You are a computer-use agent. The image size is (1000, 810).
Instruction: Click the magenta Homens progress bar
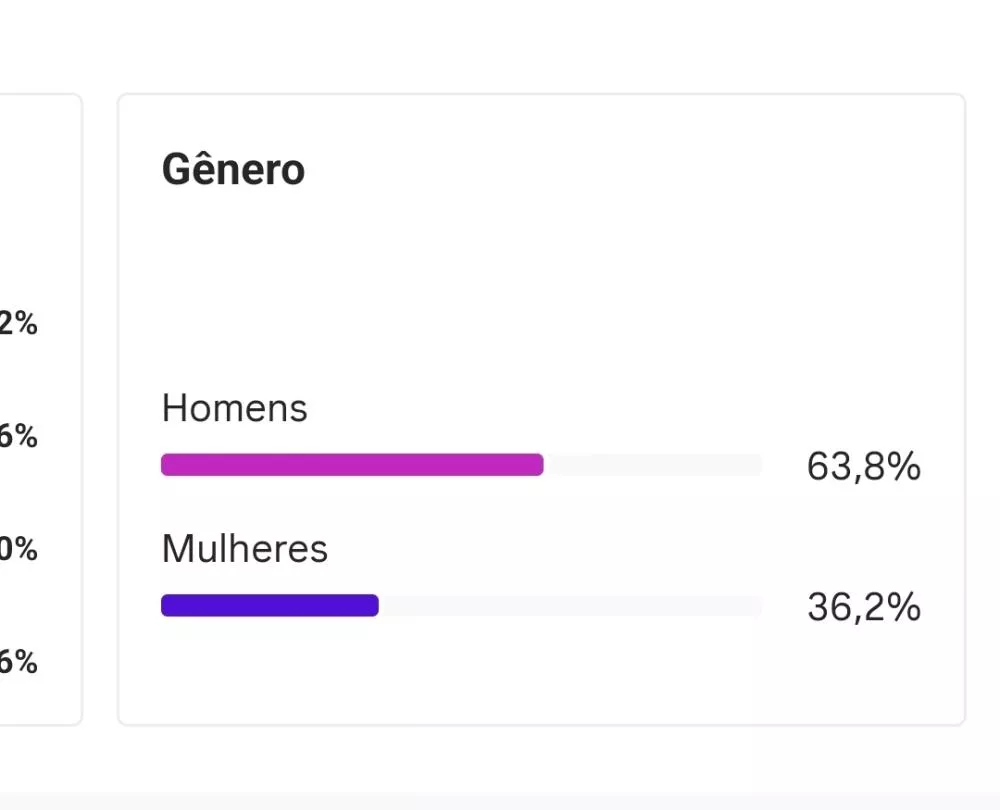click(x=350, y=465)
